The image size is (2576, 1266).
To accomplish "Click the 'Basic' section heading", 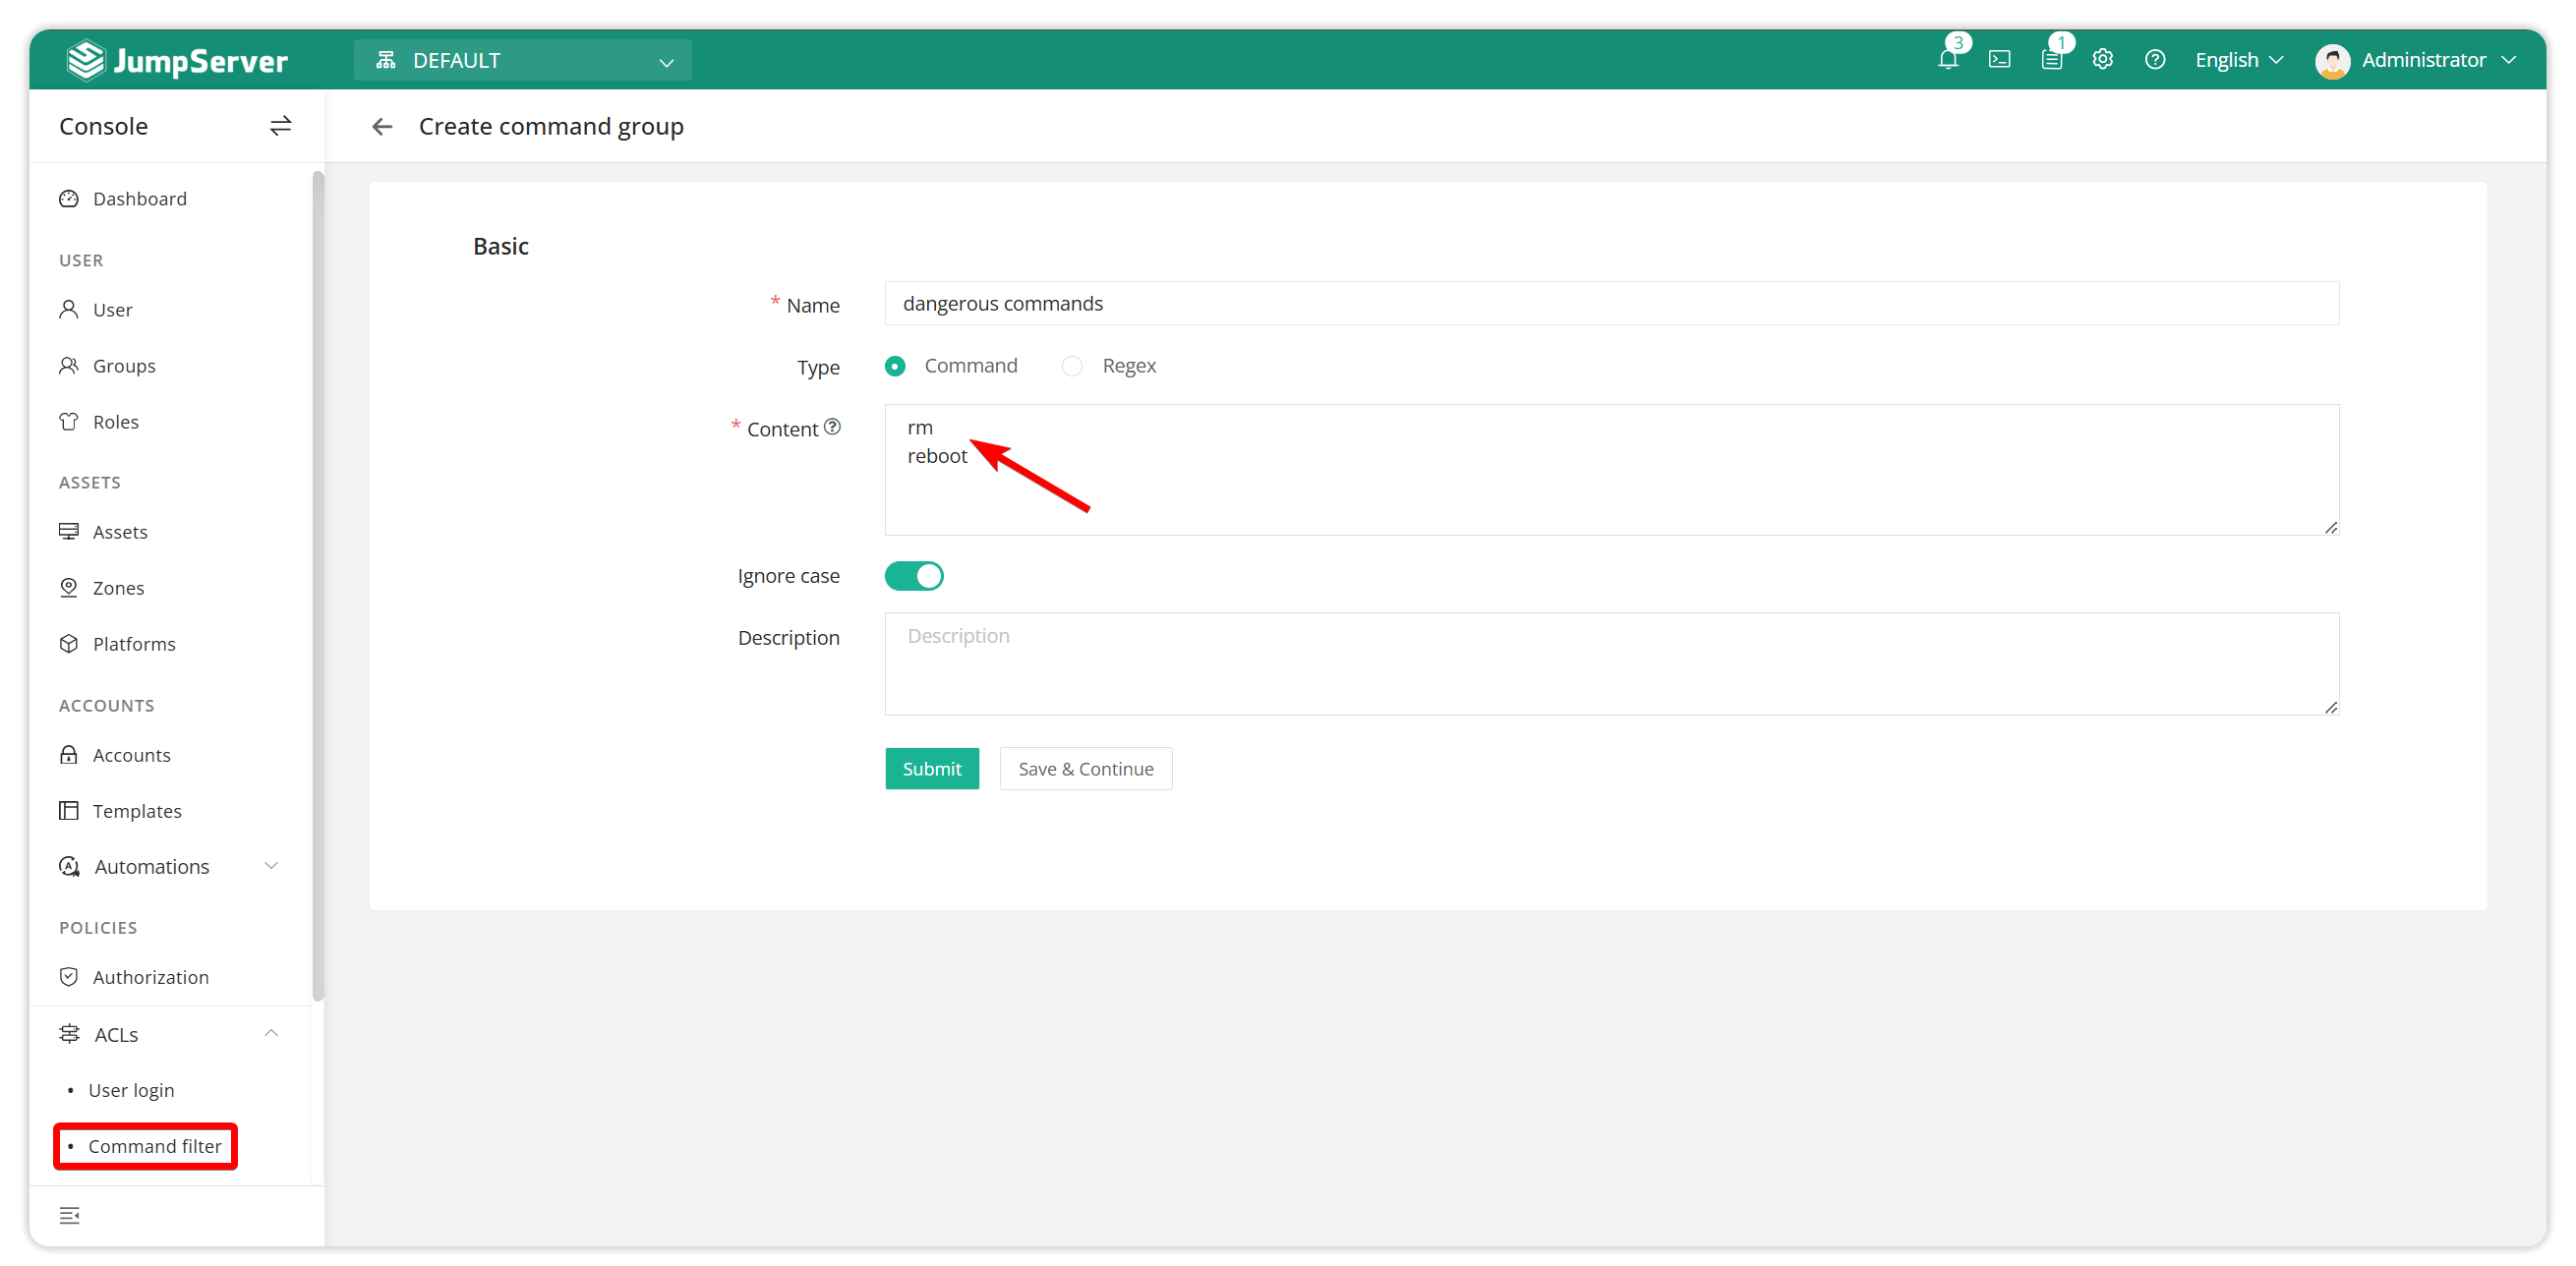I will click(500, 246).
